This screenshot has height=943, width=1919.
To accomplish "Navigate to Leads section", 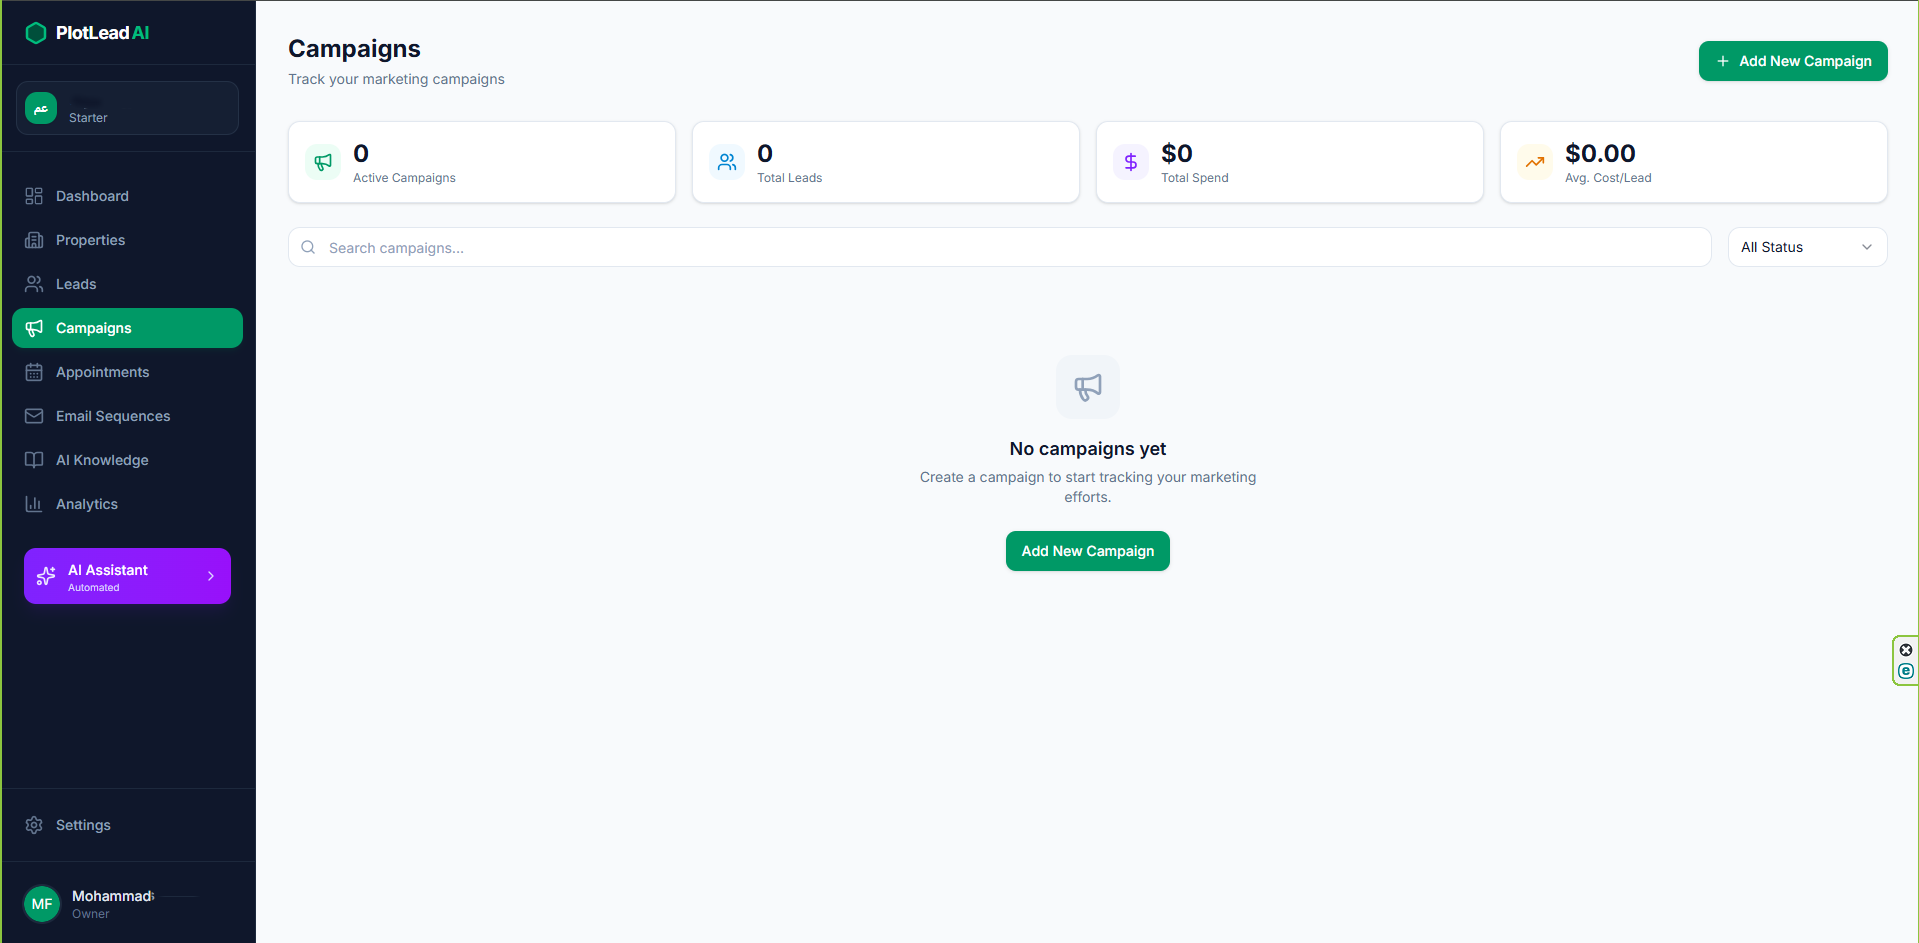I will pyautogui.click(x=127, y=284).
